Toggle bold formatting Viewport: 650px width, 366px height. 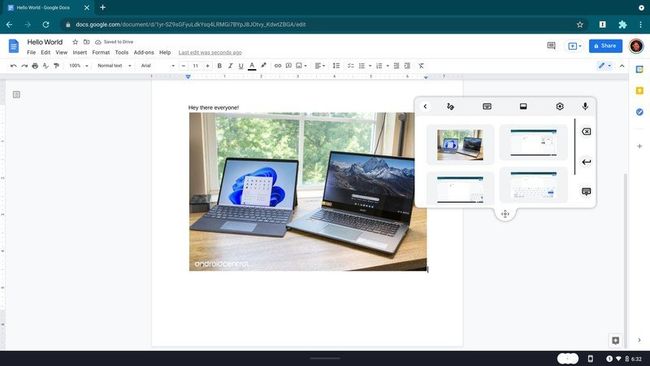(x=219, y=66)
